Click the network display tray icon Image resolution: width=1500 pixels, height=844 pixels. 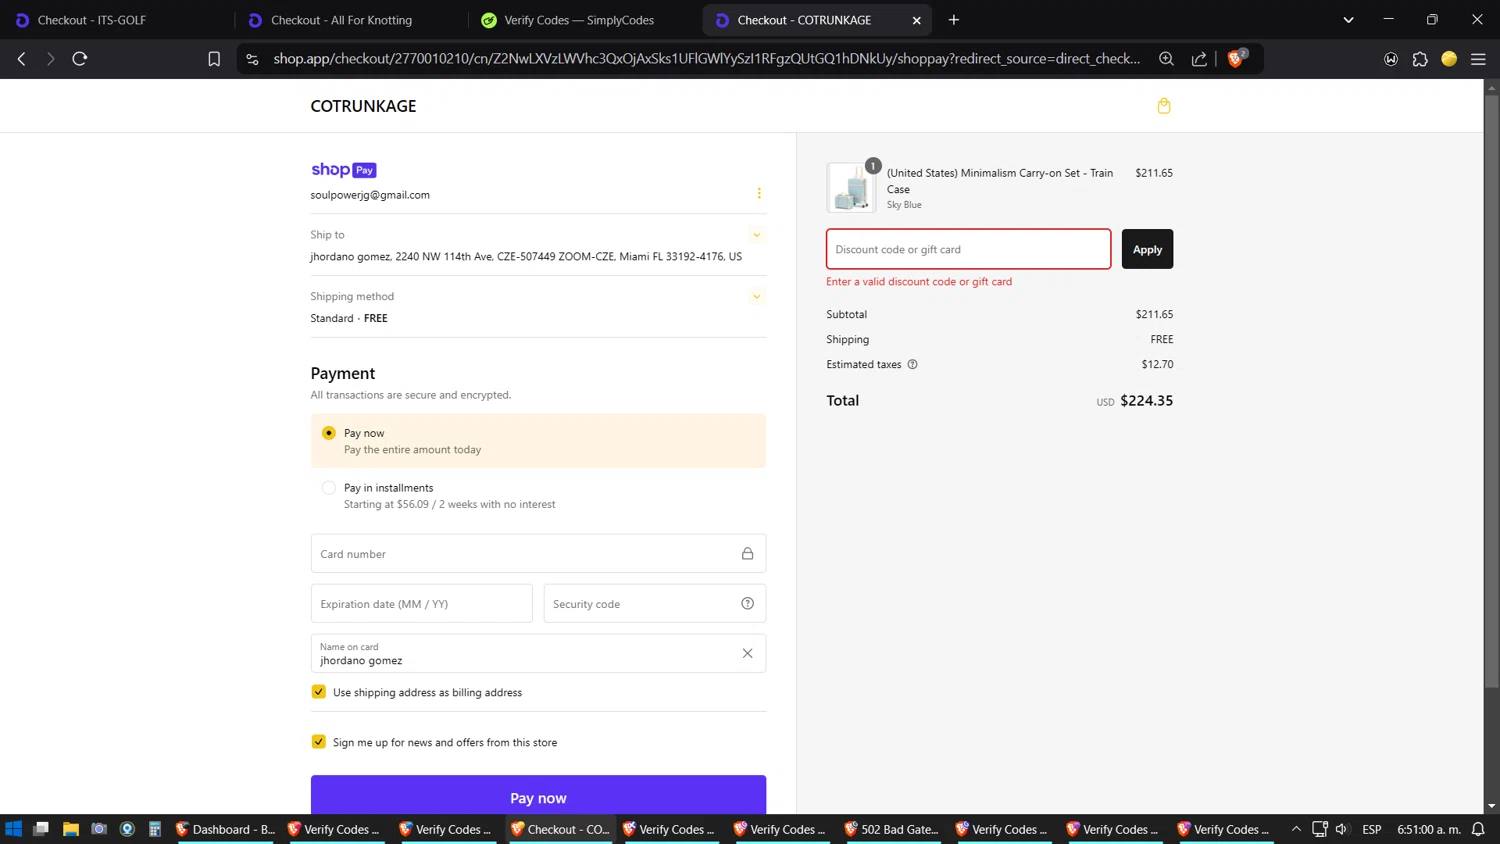click(1319, 829)
